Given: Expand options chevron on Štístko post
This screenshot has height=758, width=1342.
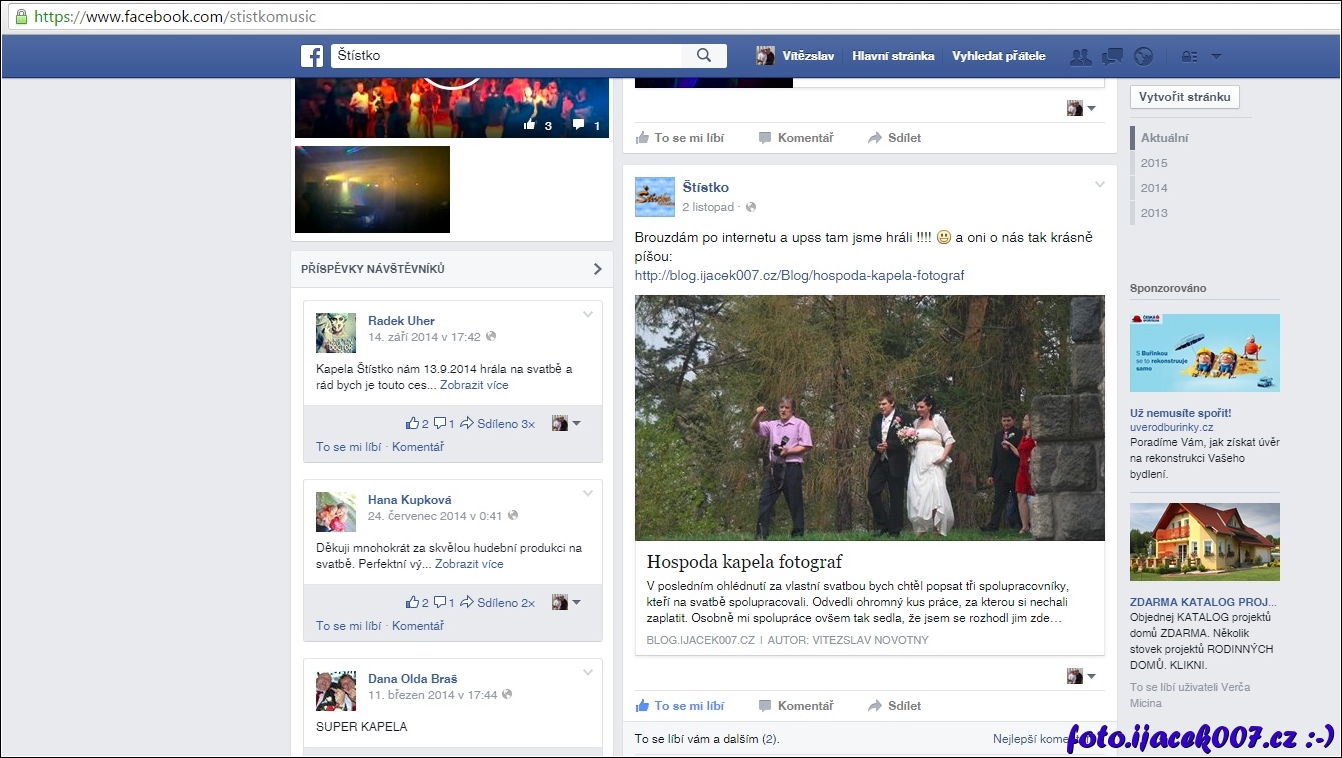Looking at the screenshot, I should click(1099, 185).
